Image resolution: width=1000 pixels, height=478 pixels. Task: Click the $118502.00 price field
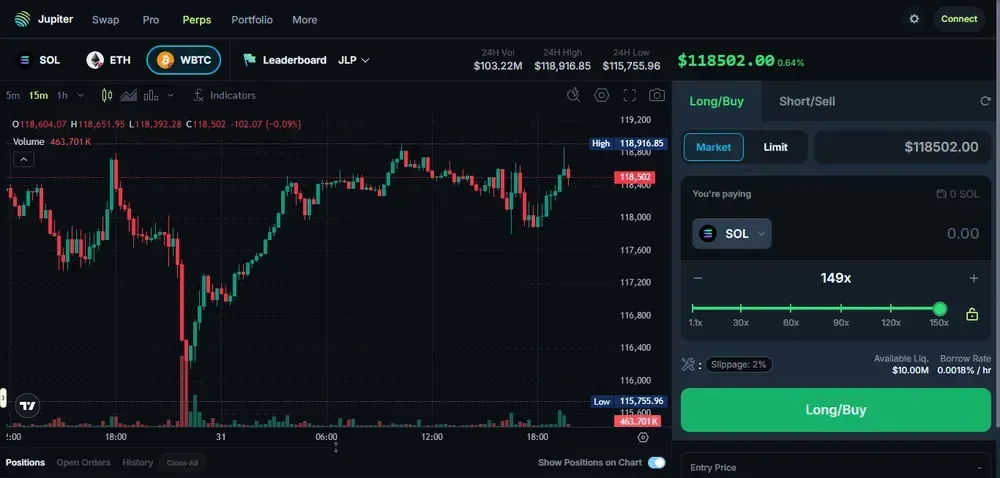coord(902,147)
